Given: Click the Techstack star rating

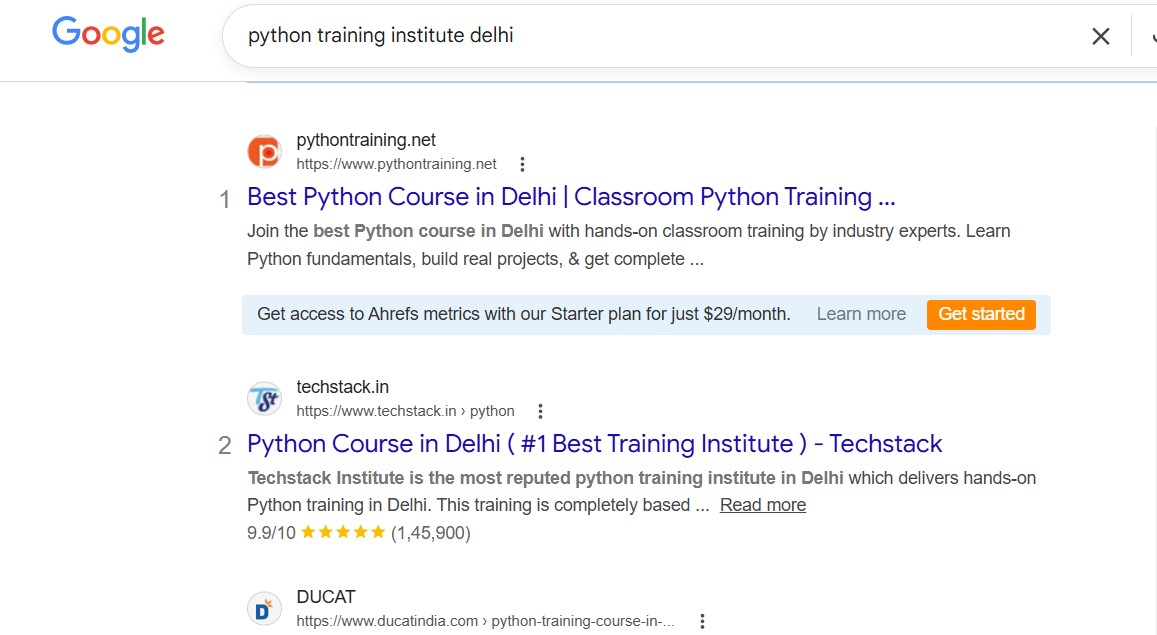Looking at the screenshot, I should pos(342,533).
